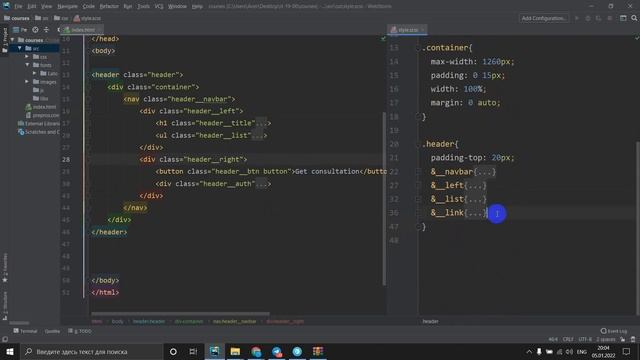Click the collapse all icon in Project panel
The image size is (640, 360).
tap(46, 30)
